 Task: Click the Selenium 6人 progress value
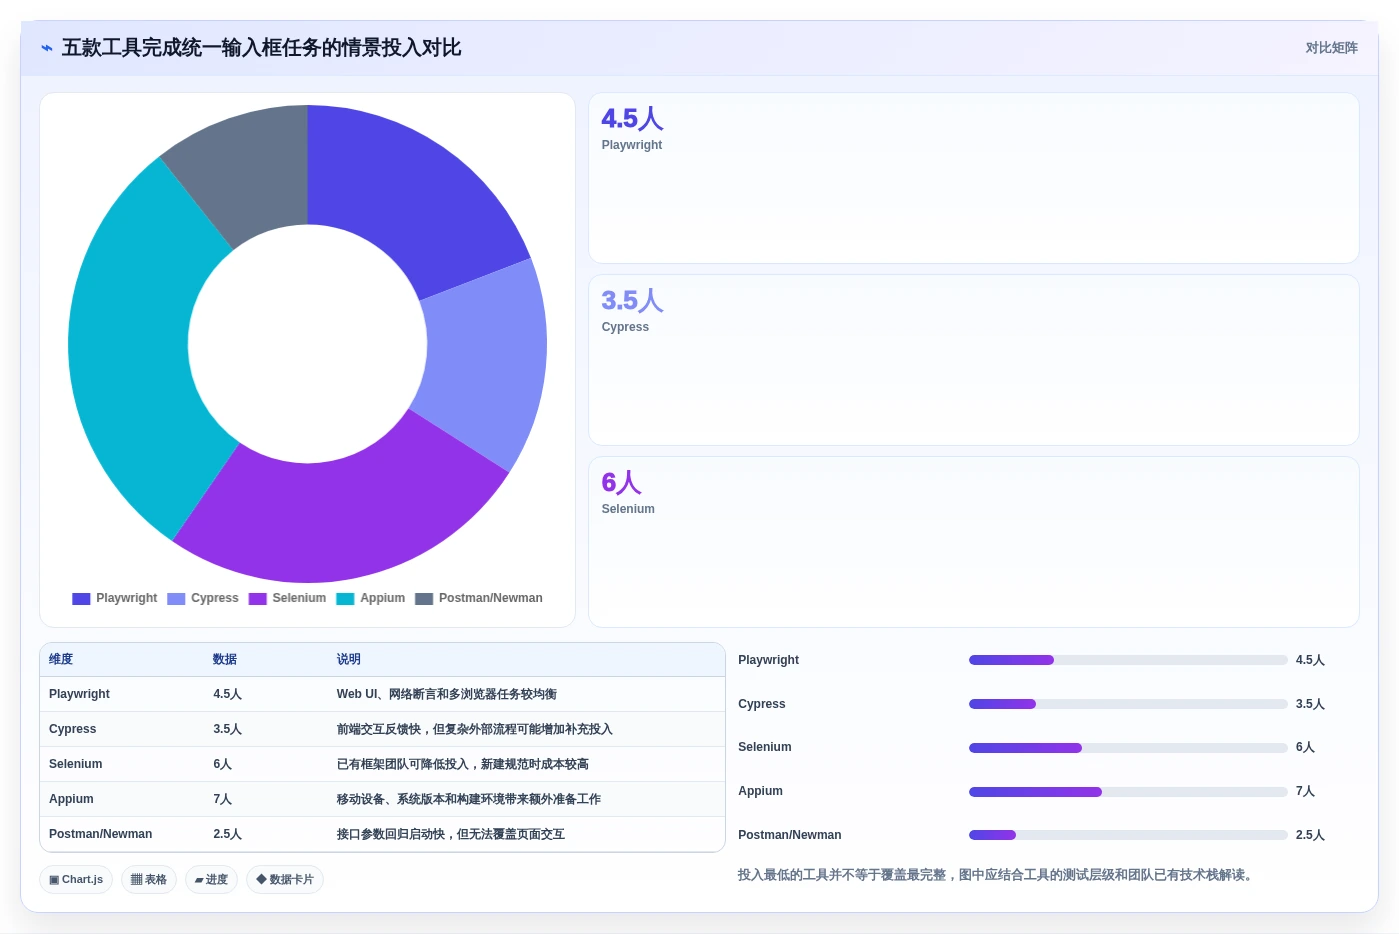(x=1305, y=747)
